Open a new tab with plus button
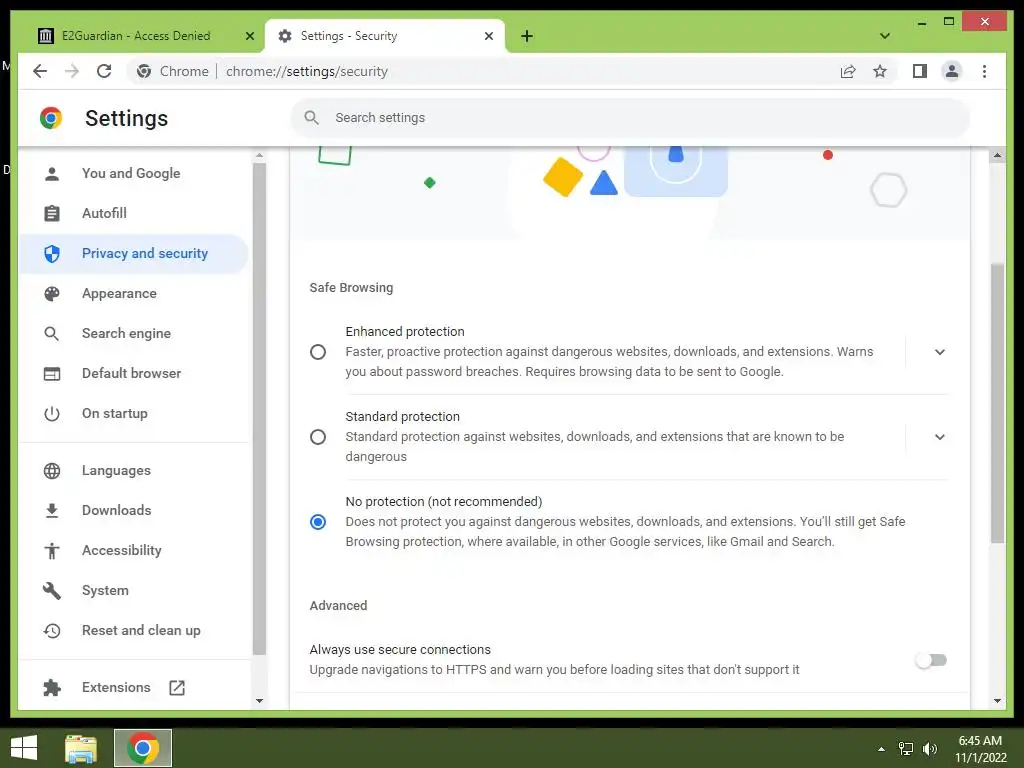The width and height of the screenshot is (1024, 768). [x=527, y=36]
